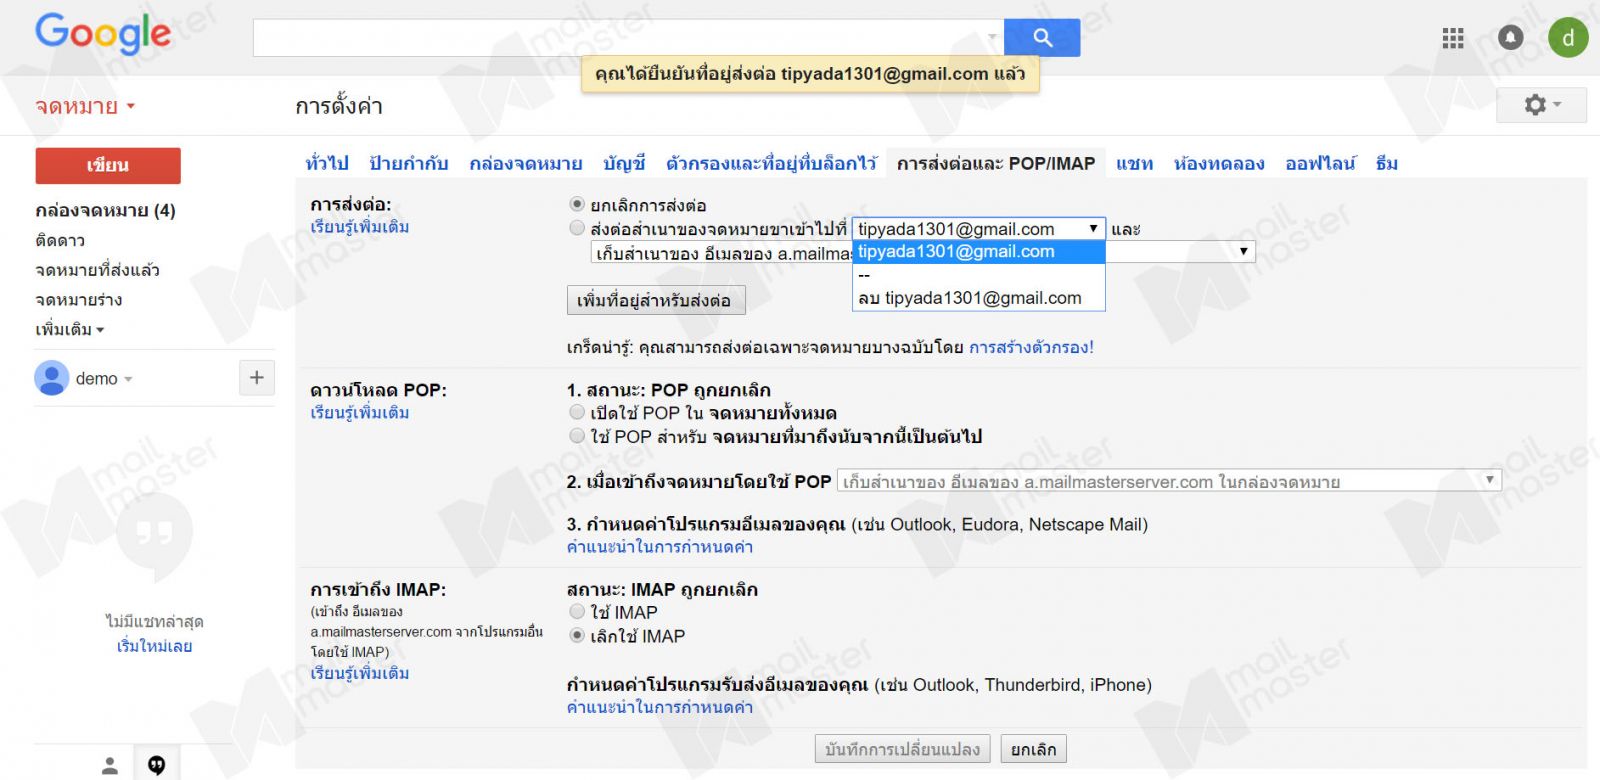Click the forwarding confirmation notification banner
This screenshot has width=1600, height=780.
click(x=810, y=74)
